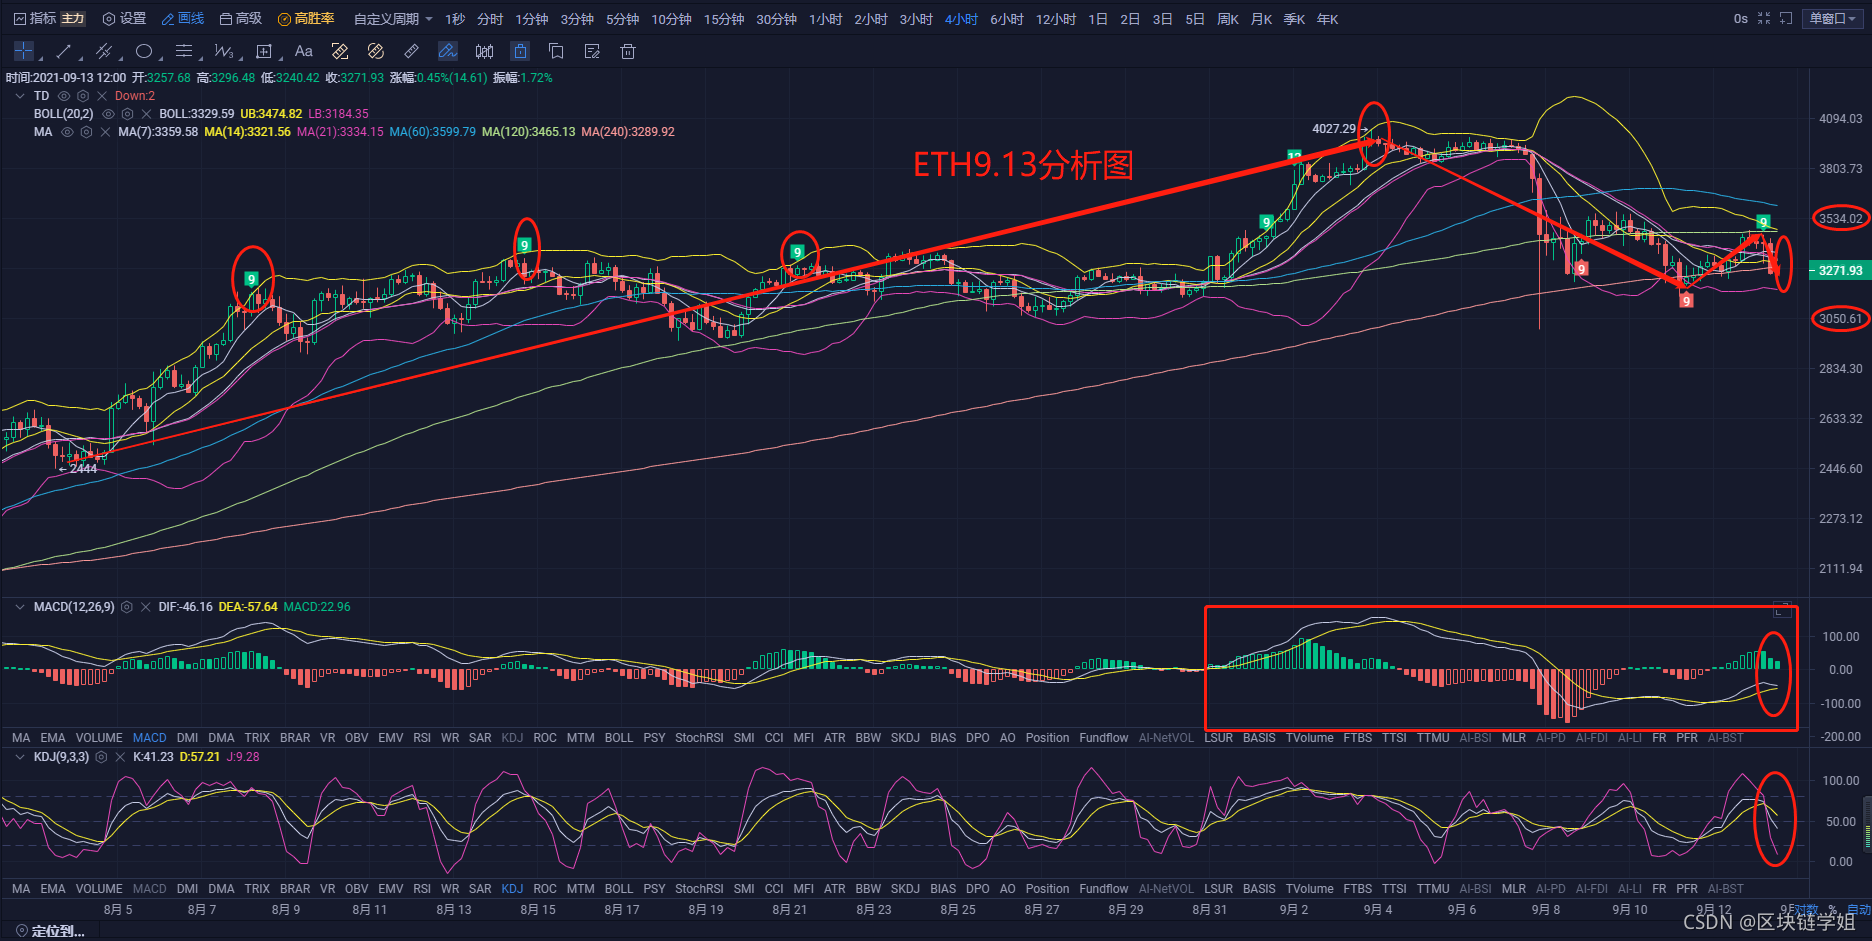Open settings gear of MA indicator
The height and width of the screenshot is (941, 1872).
coord(87,132)
